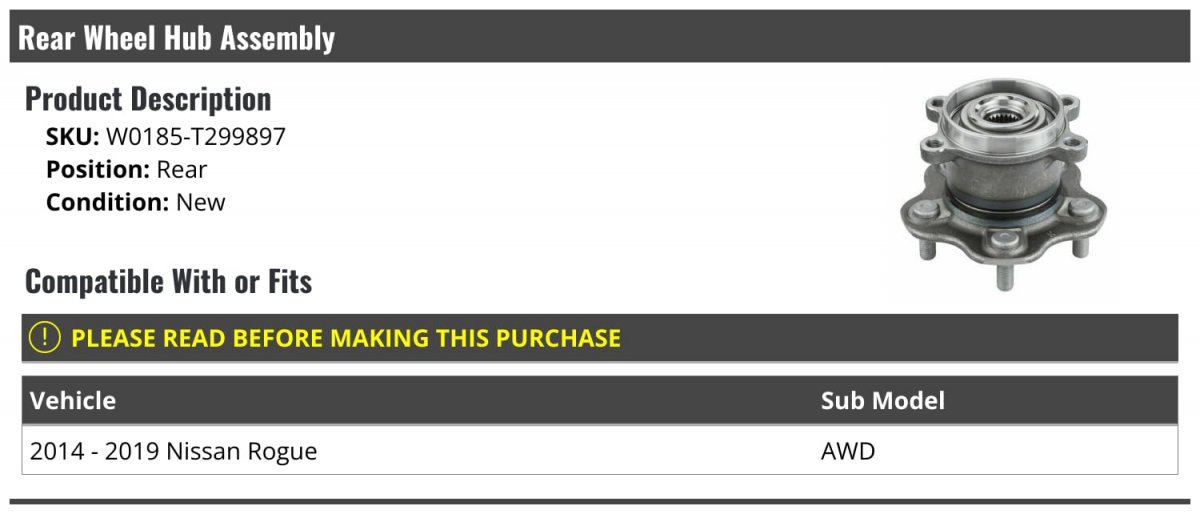Screen dimensions: 1200x514
Task: Click the Position label
Action: click(98, 169)
